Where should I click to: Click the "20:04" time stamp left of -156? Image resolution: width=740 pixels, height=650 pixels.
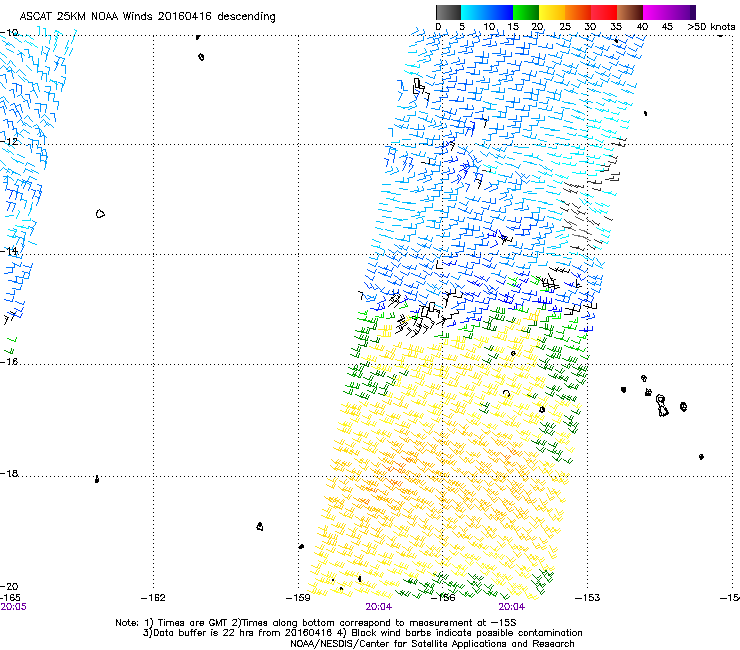coord(378,607)
